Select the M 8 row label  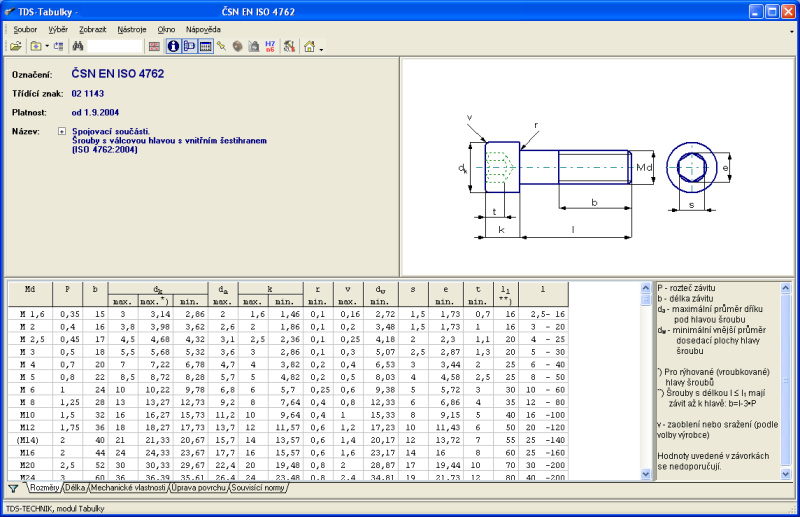(x=27, y=403)
